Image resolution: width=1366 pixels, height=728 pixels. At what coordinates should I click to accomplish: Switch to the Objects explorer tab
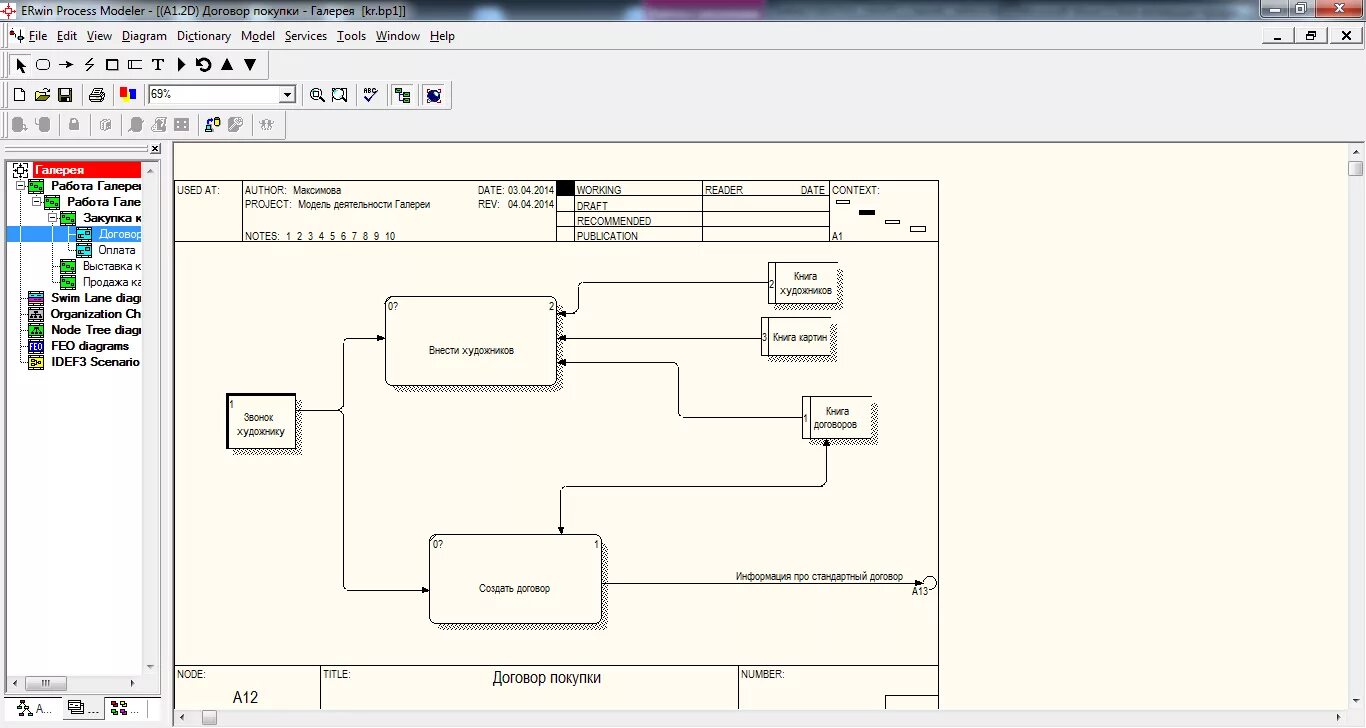(x=126, y=708)
